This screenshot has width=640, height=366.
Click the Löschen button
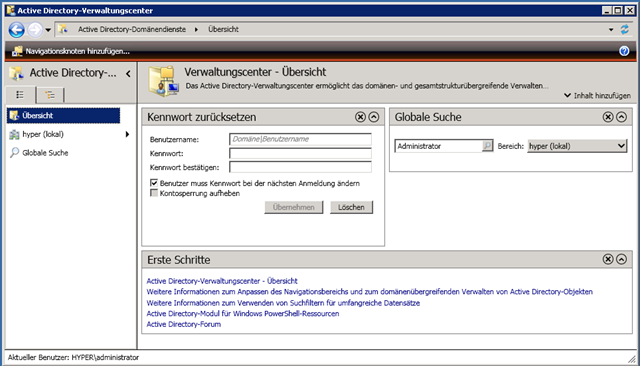pyautogui.click(x=351, y=207)
